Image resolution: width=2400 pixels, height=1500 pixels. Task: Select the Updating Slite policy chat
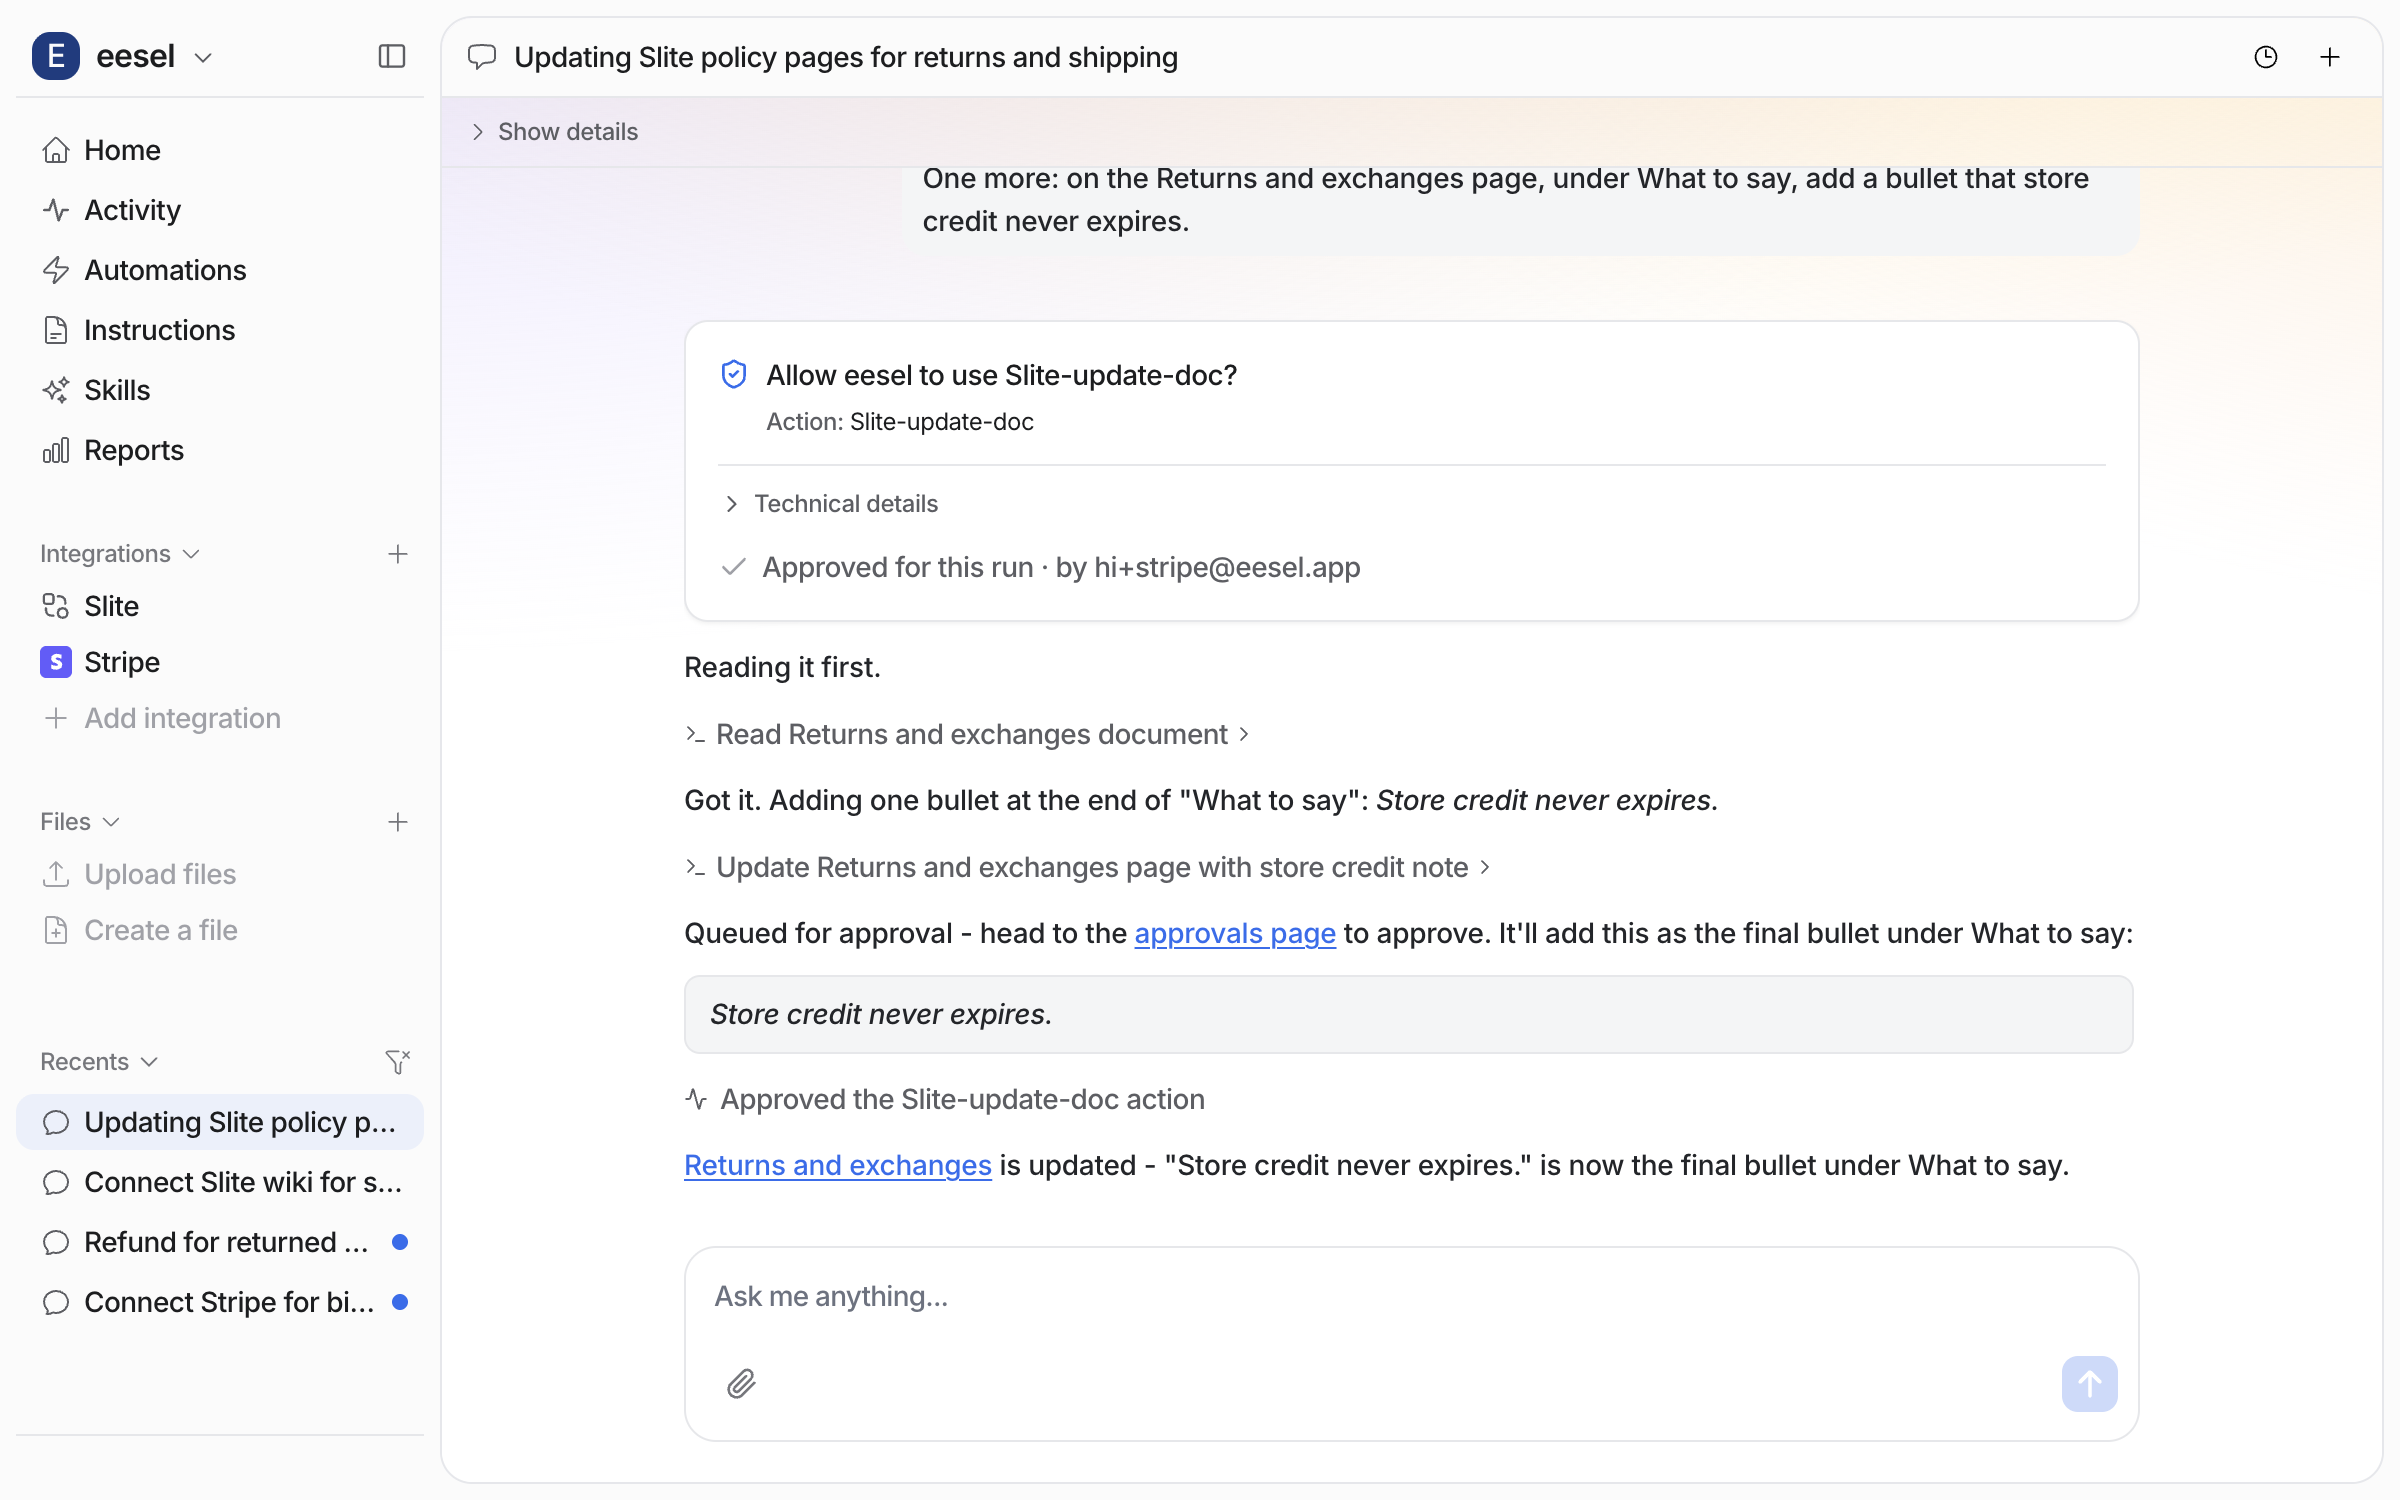tap(220, 1122)
